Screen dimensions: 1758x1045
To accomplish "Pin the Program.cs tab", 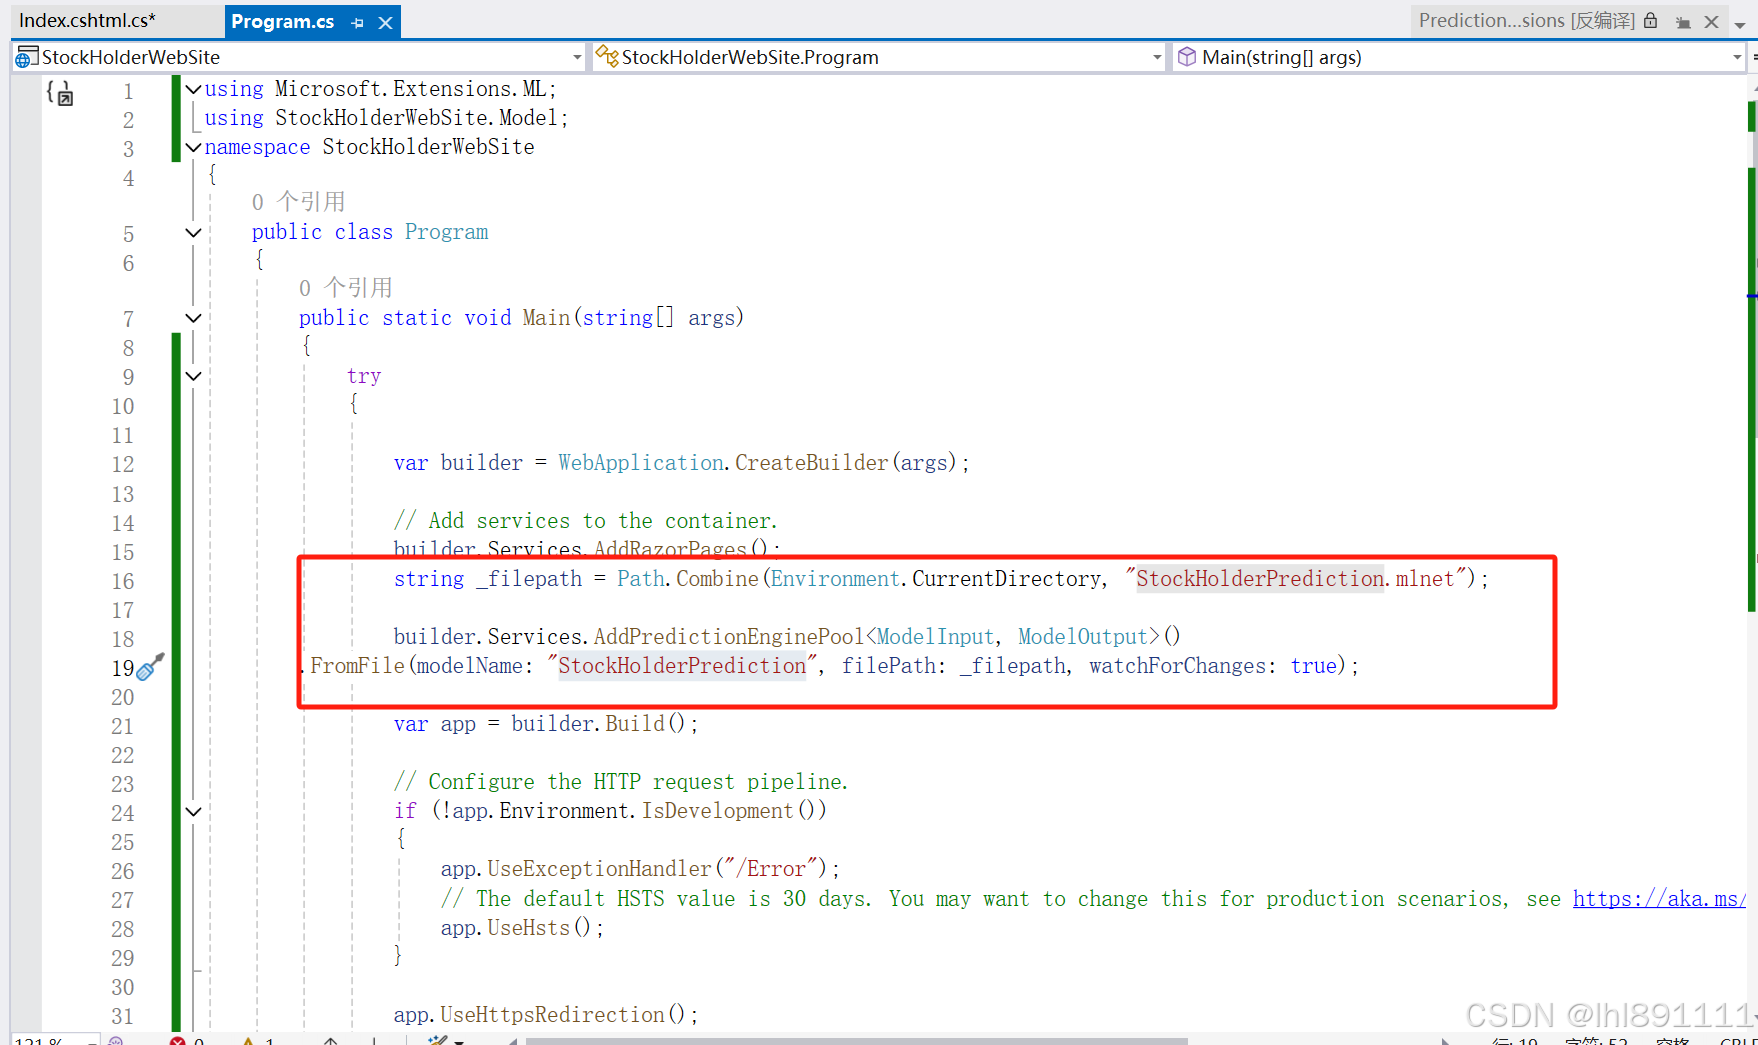I will pos(358,22).
